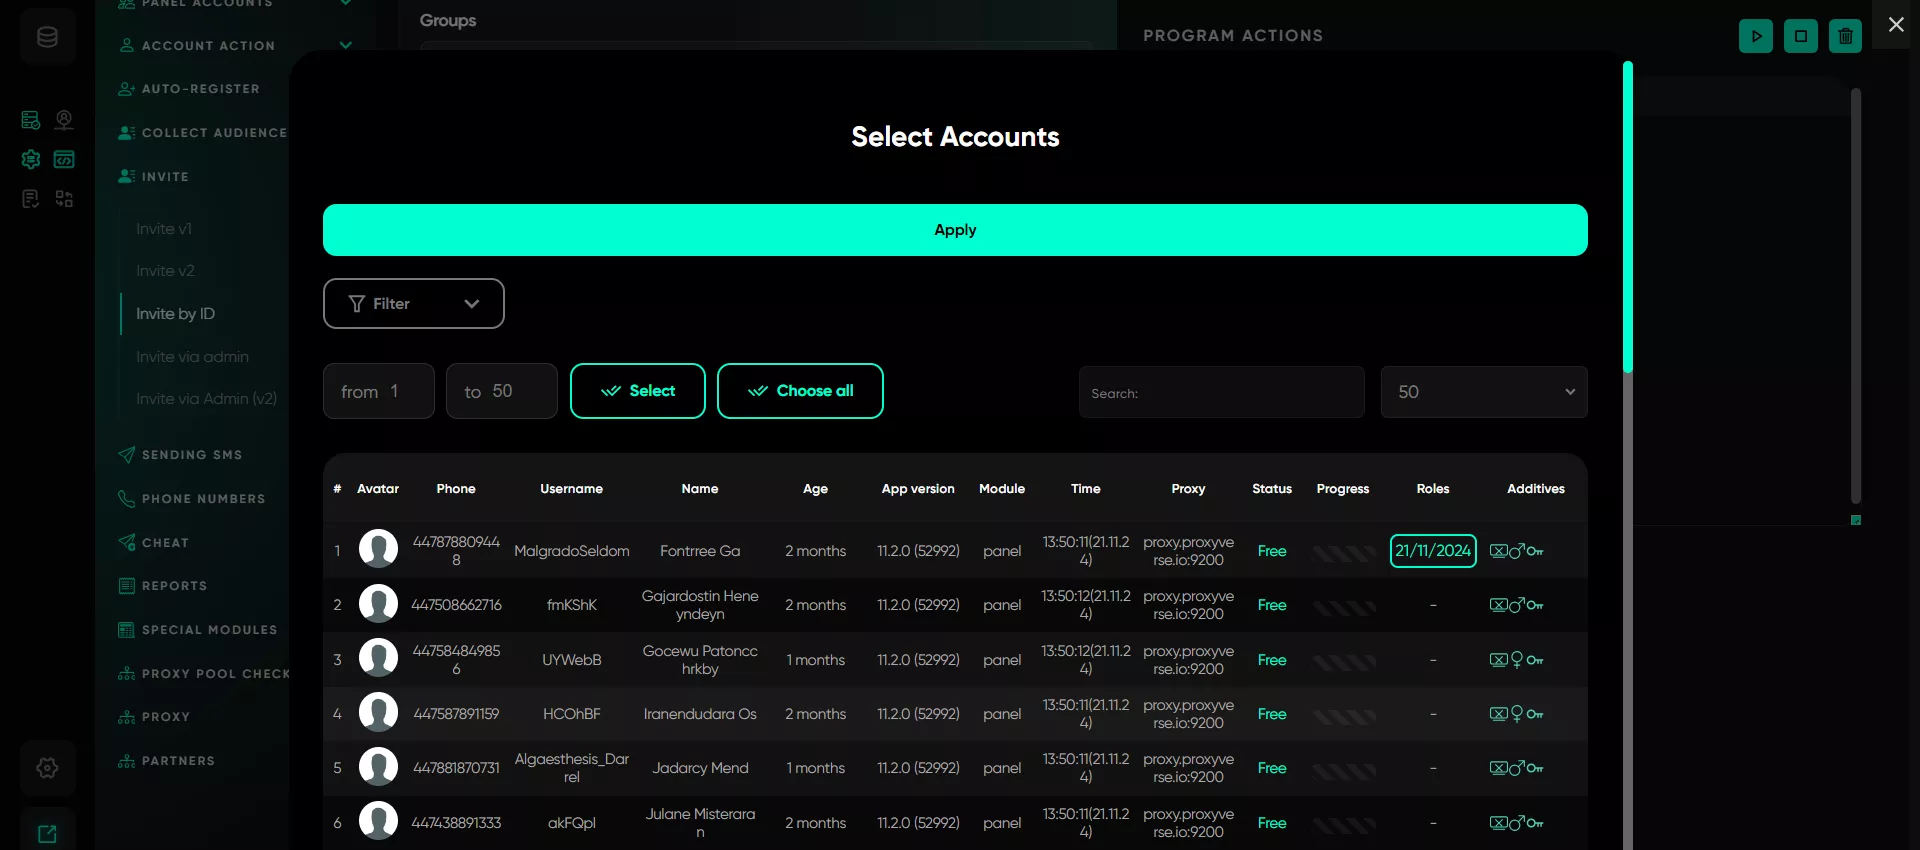1920x850 pixels.
Task: Click female gender icon for HCOhBF row
Action: click(x=1517, y=714)
